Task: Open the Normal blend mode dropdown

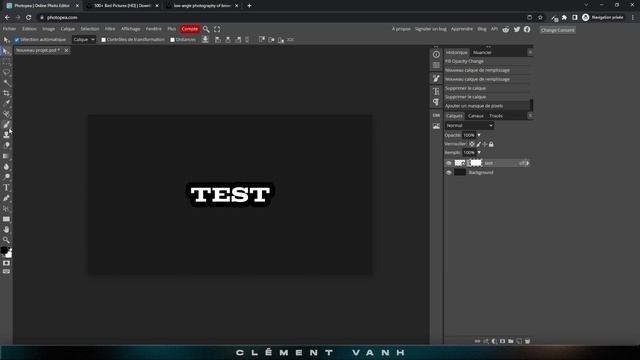Action: 469,126
